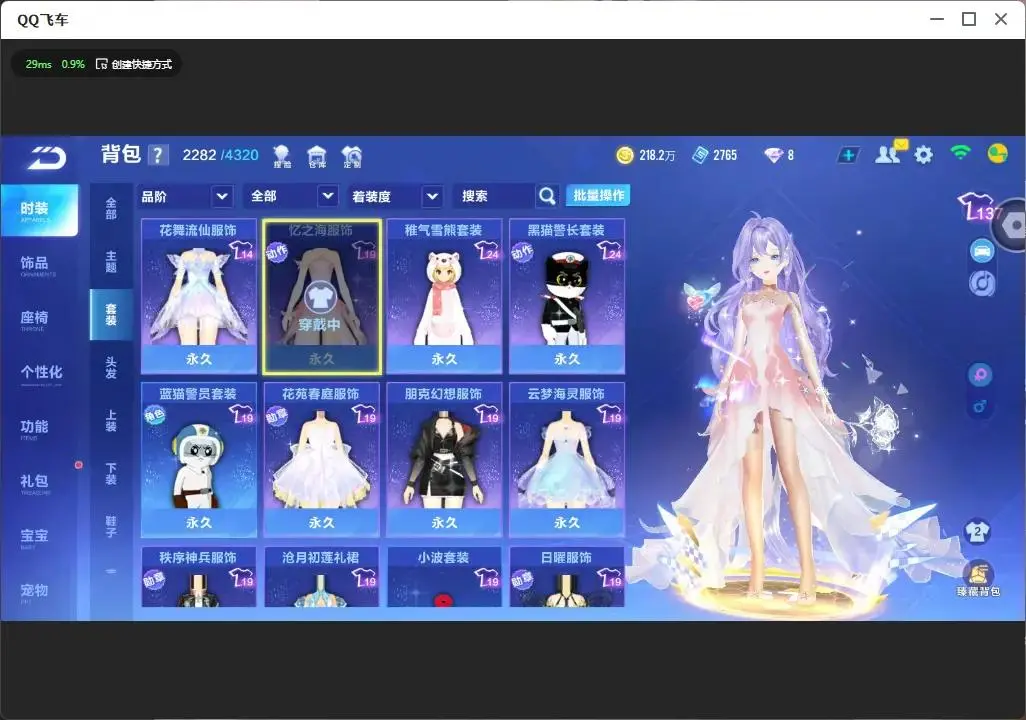Select the 鞋子 sub-tab
This screenshot has width=1026, height=720.
tap(111, 527)
